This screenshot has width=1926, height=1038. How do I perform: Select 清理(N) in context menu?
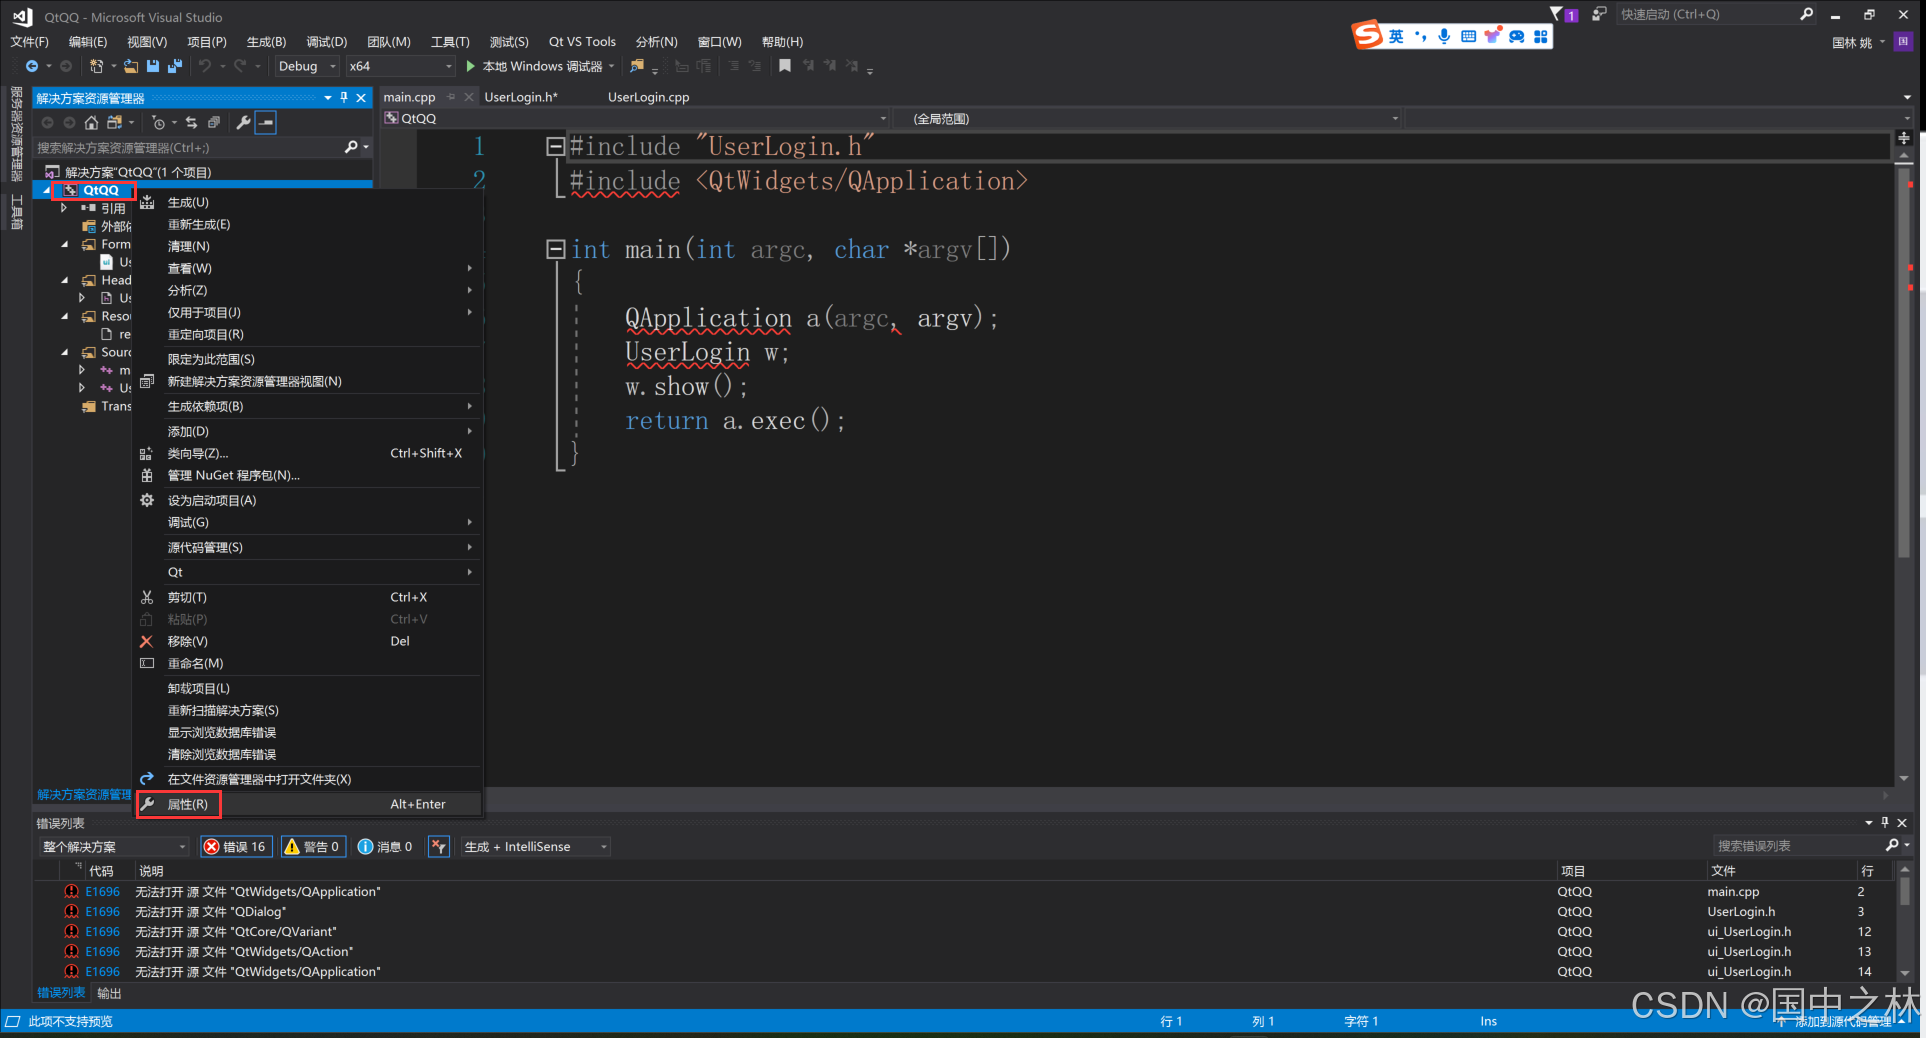pos(308,246)
